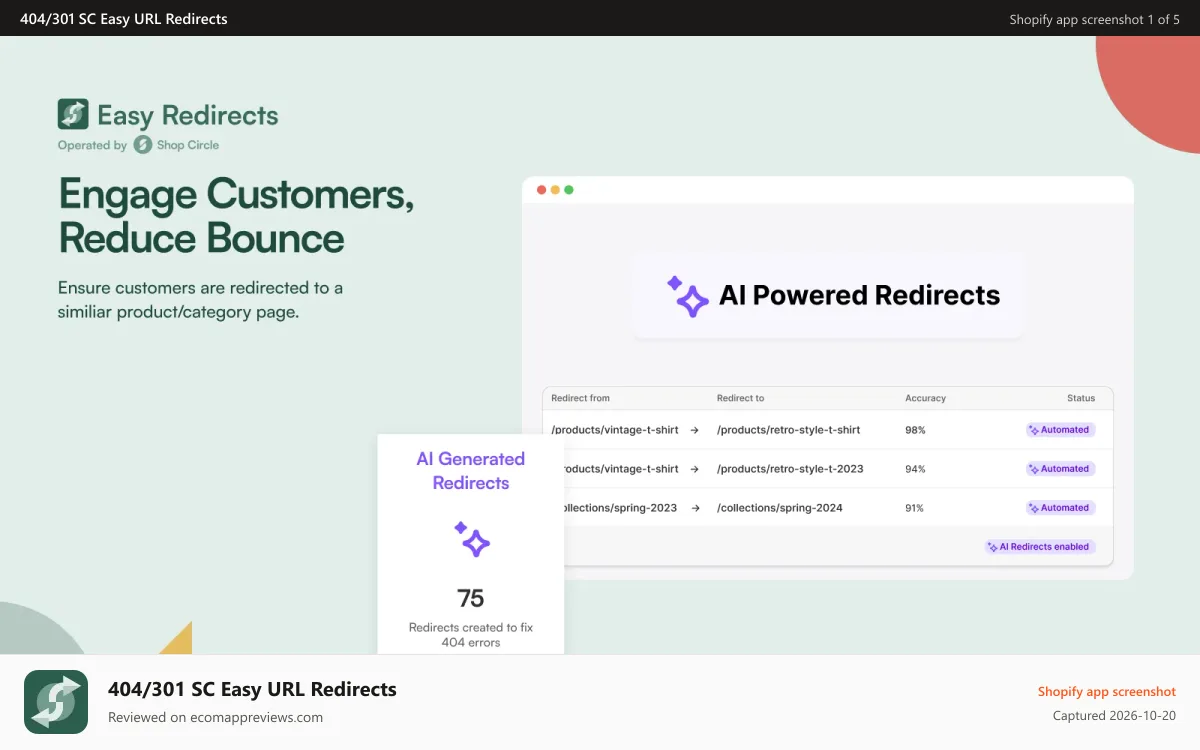Click the Accuracy column header
The width and height of the screenshot is (1200, 750).
click(x=925, y=398)
